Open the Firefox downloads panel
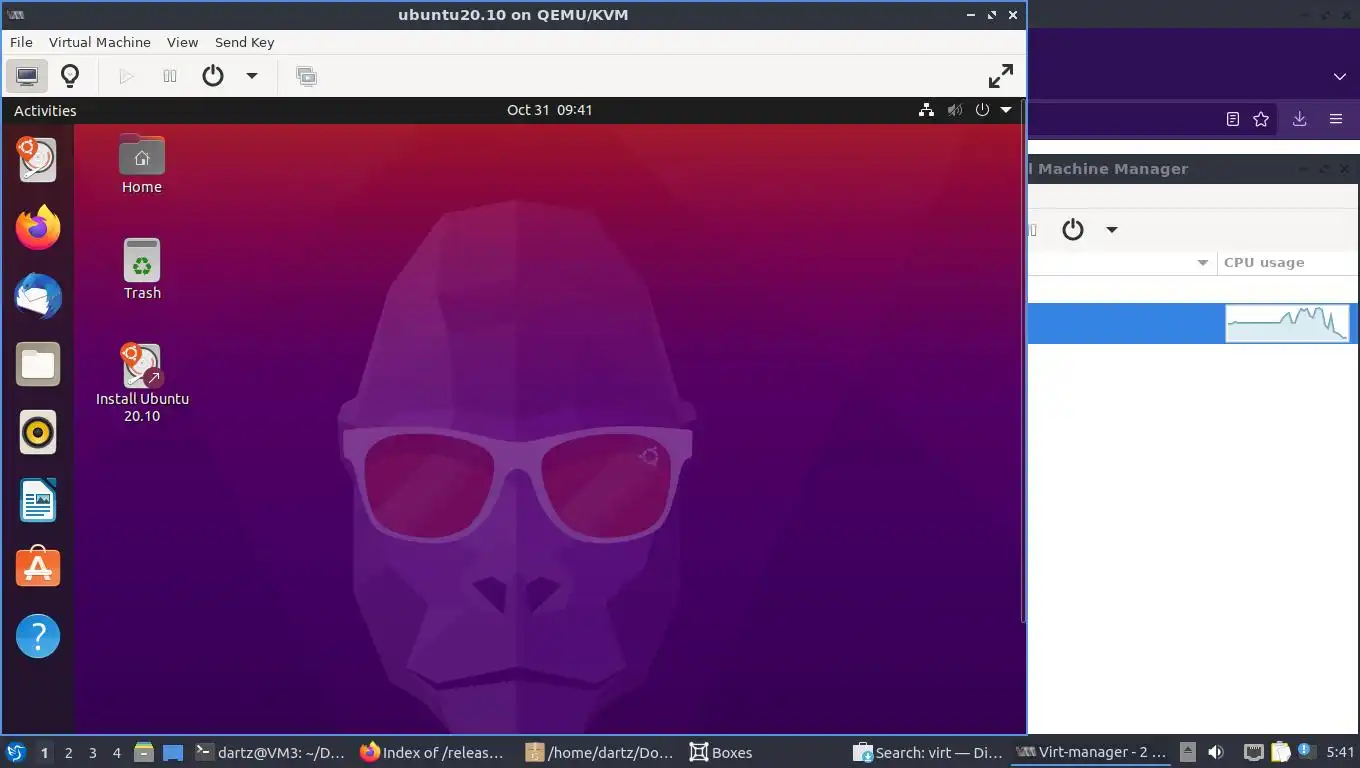Image resolution: width=1360 pixels, height=768 pixels. click(1299, 119)
